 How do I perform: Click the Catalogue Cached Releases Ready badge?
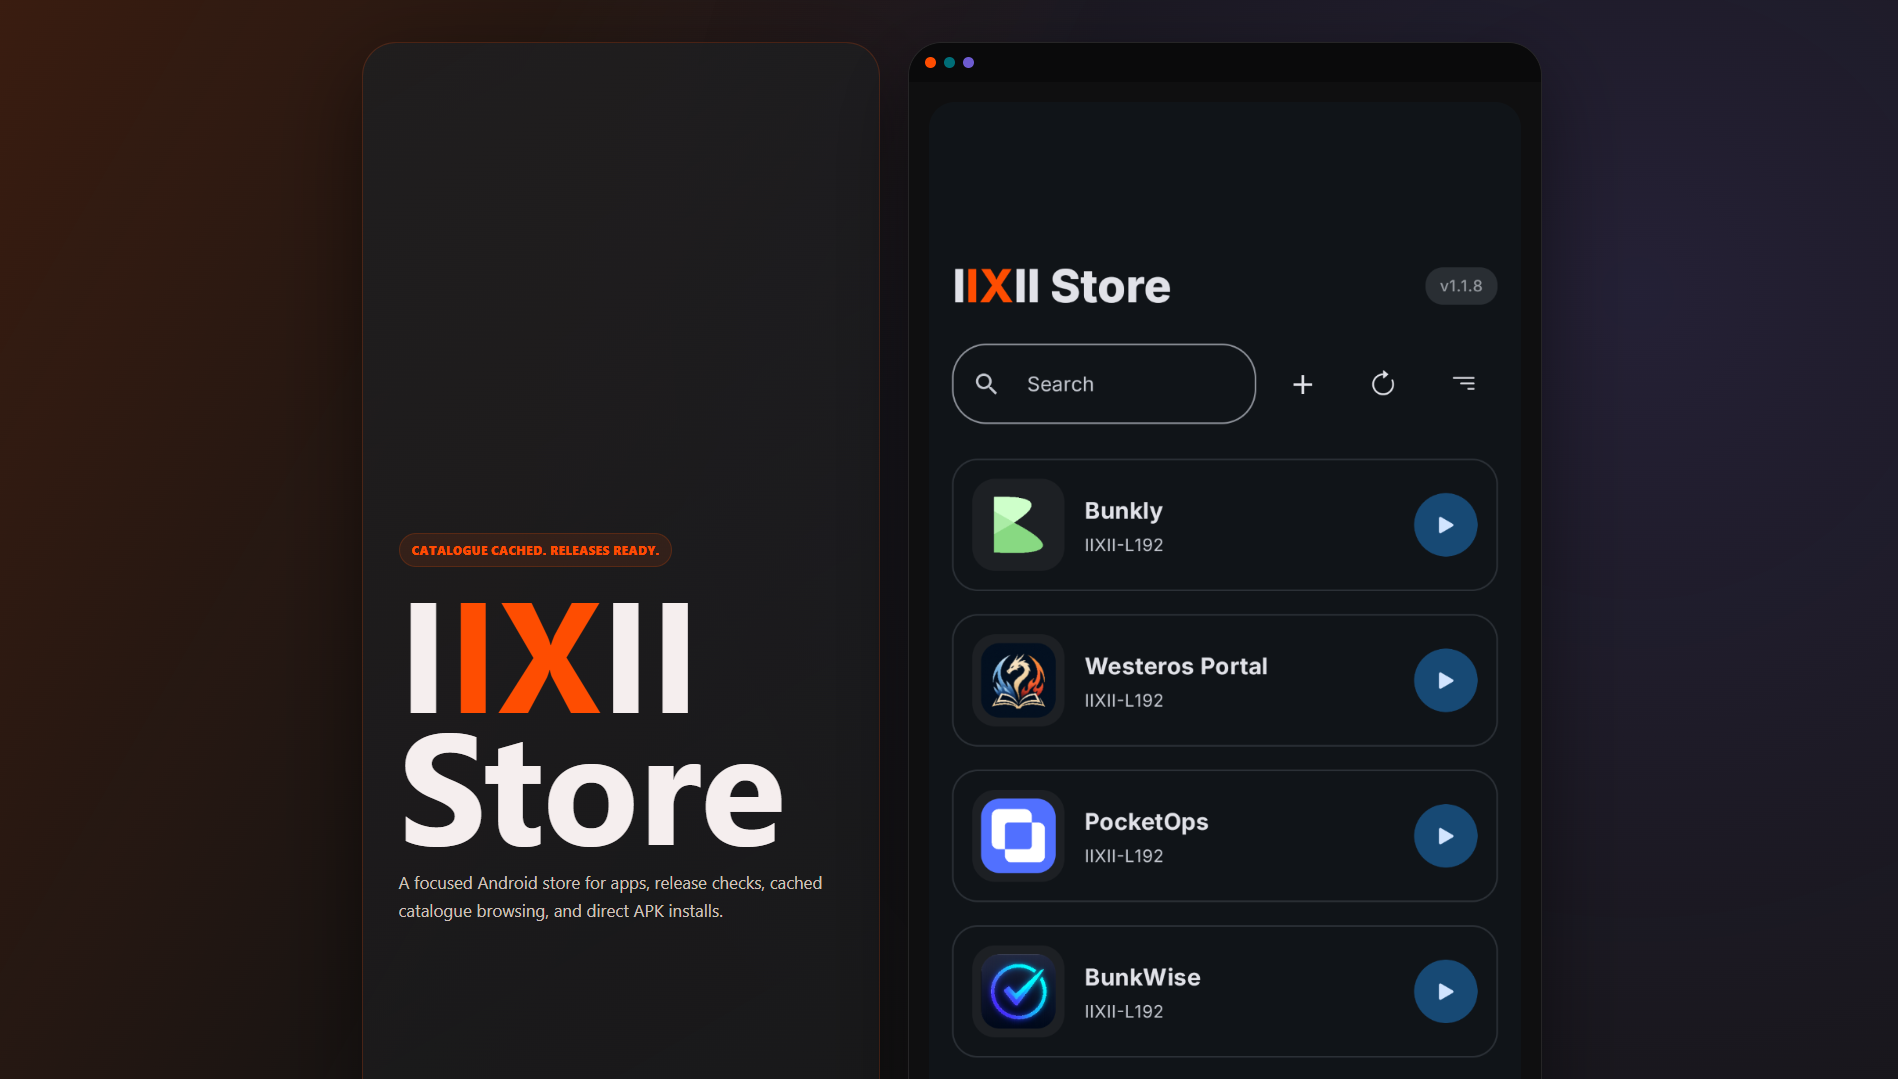pos(535,550)
